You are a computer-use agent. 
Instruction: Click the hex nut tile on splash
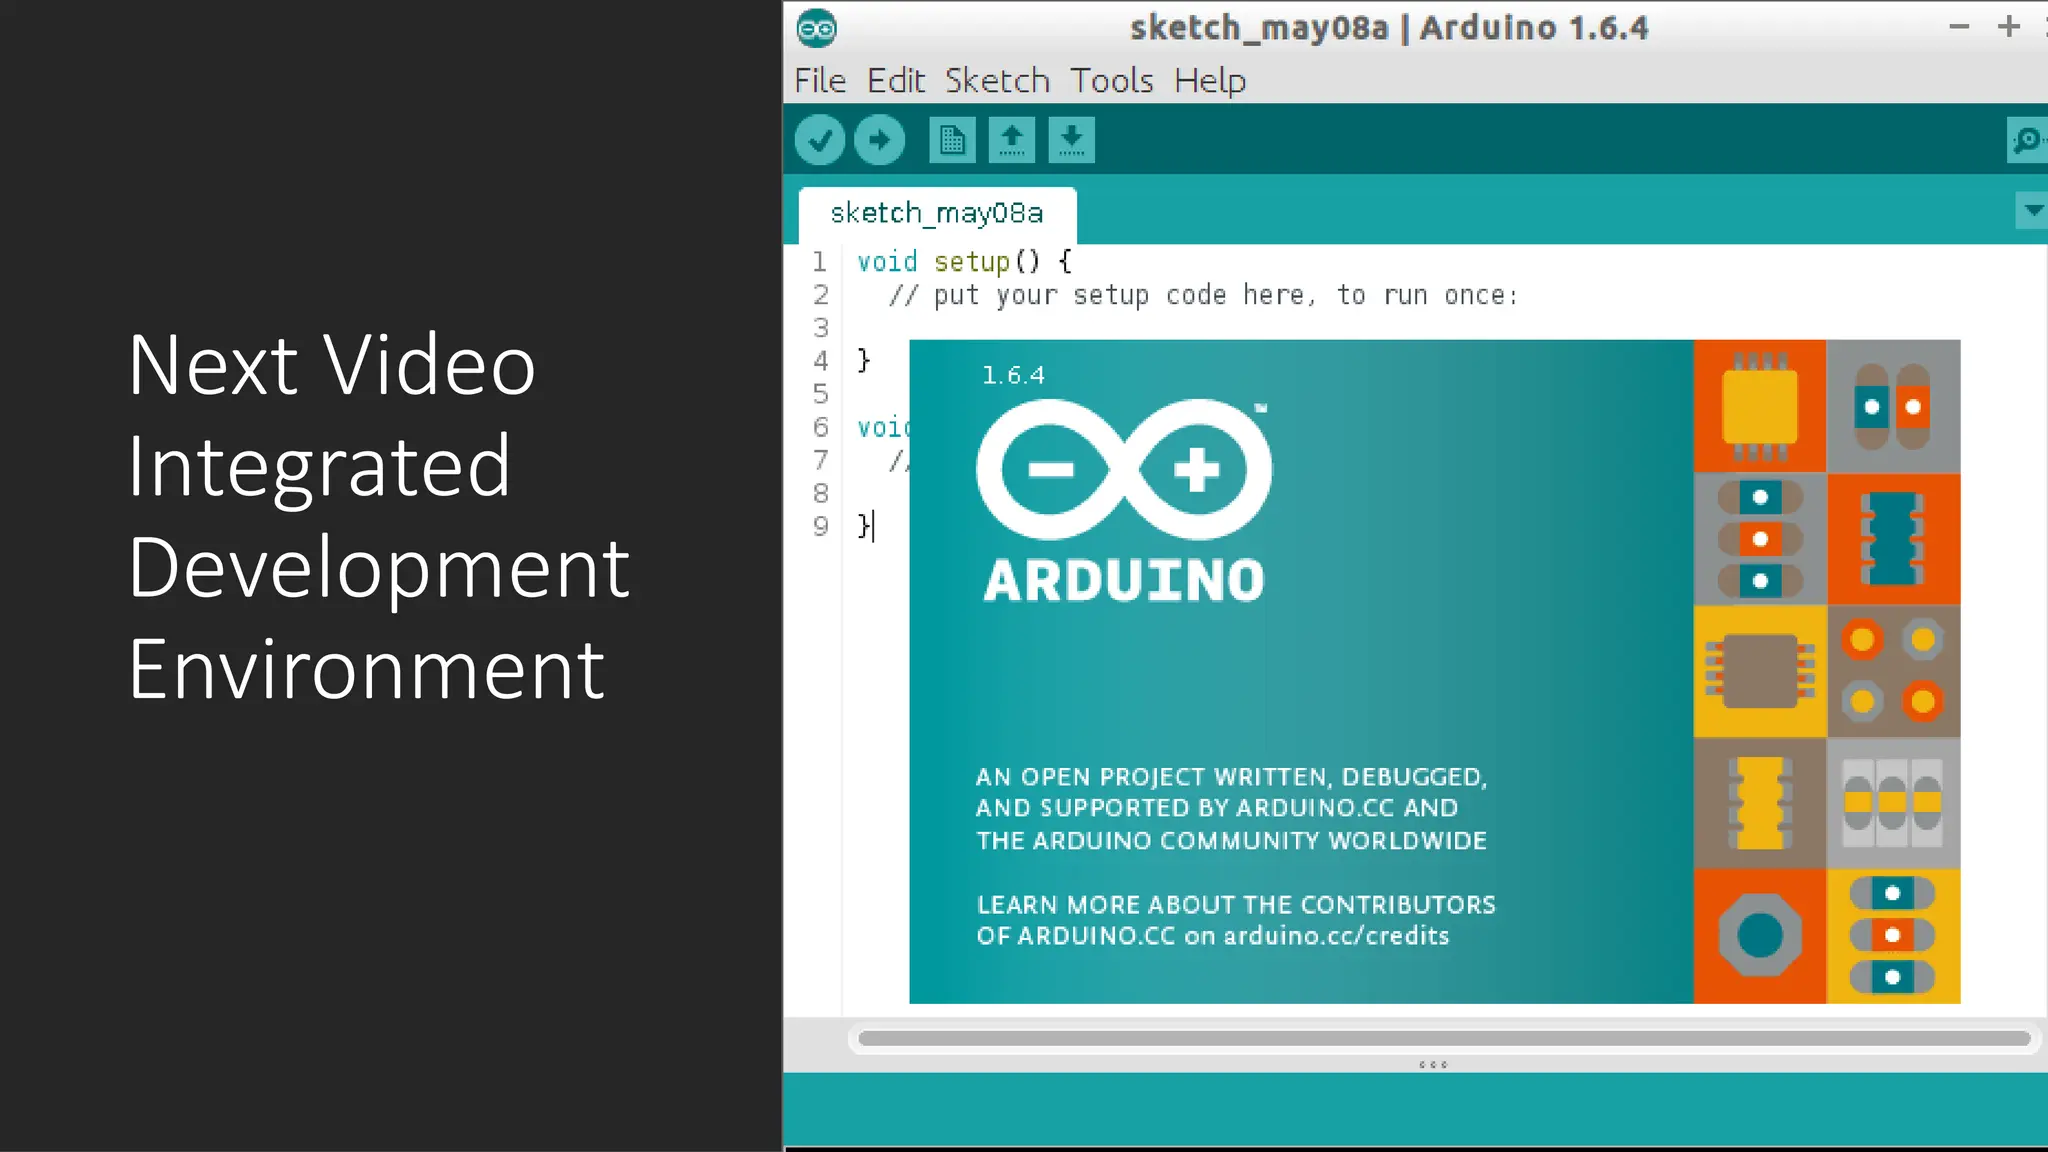[1760, 936]
